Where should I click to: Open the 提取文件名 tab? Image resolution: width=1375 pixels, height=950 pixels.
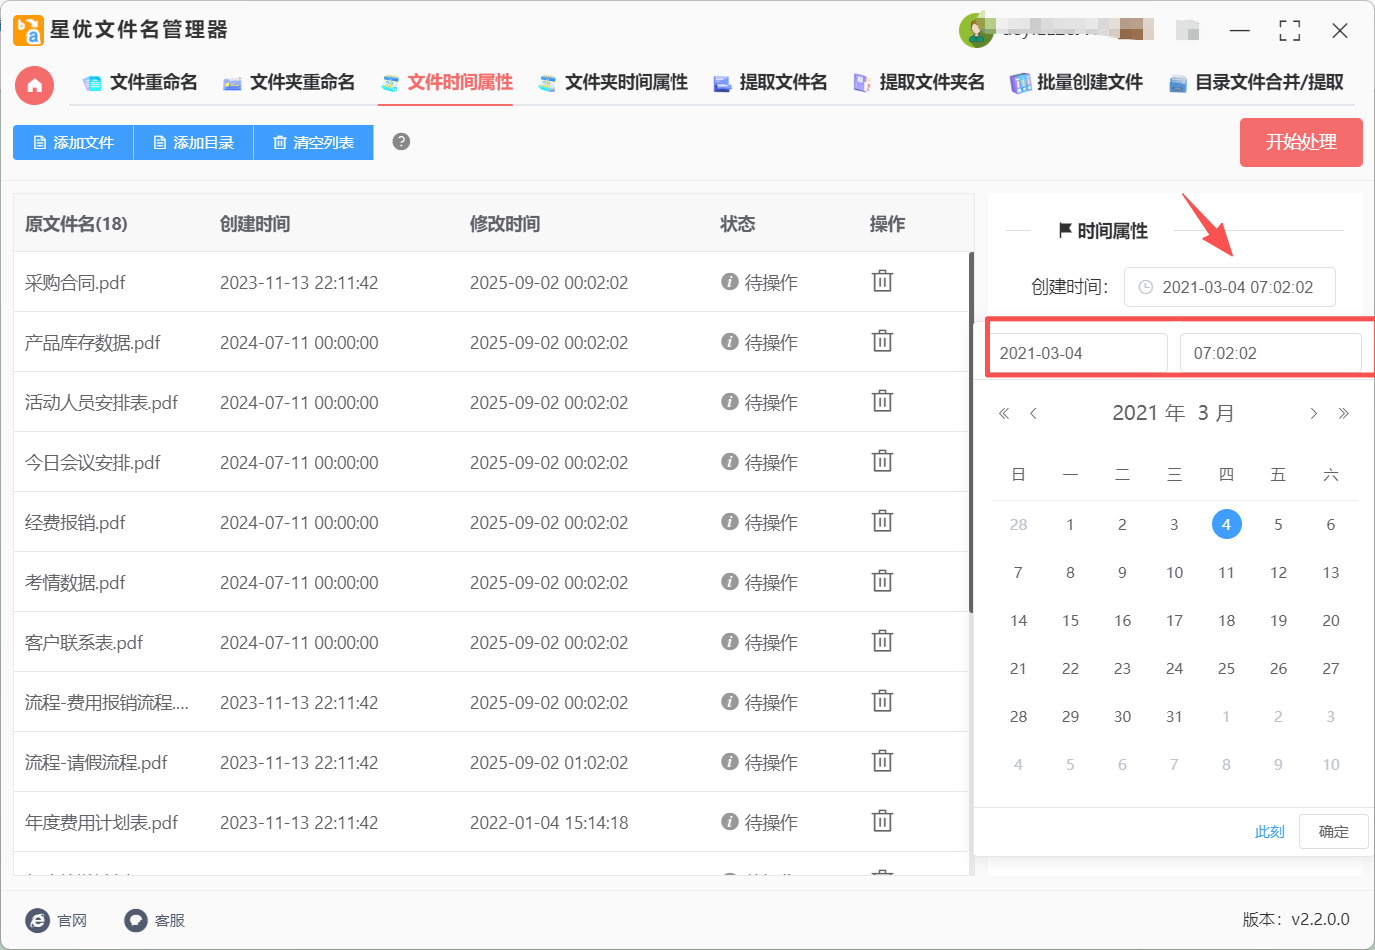770,83
